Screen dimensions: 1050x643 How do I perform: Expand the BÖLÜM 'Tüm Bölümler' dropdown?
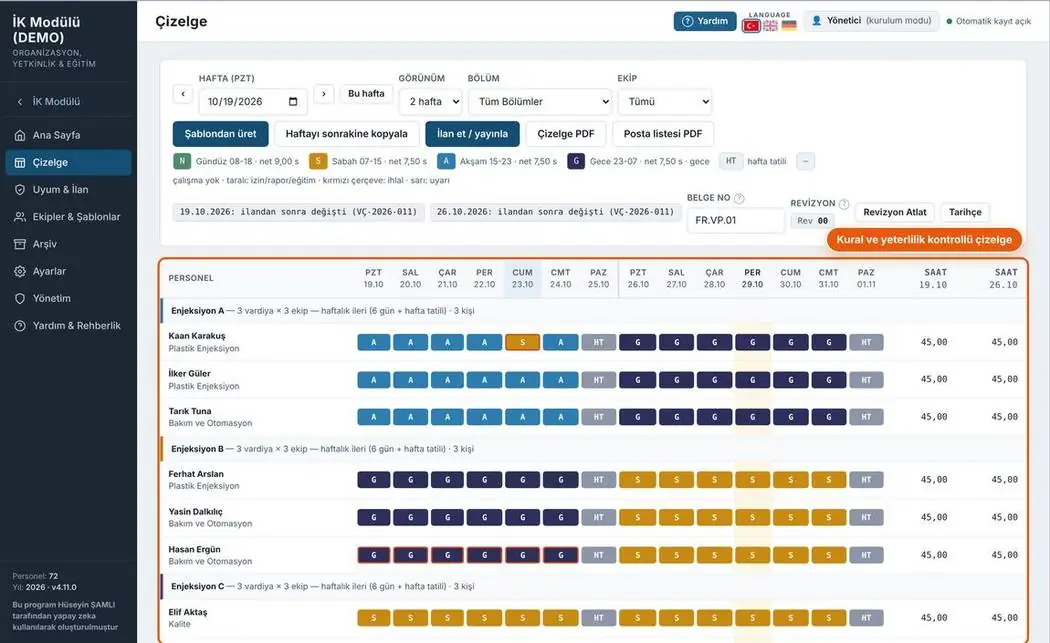(x=540, y=102)
